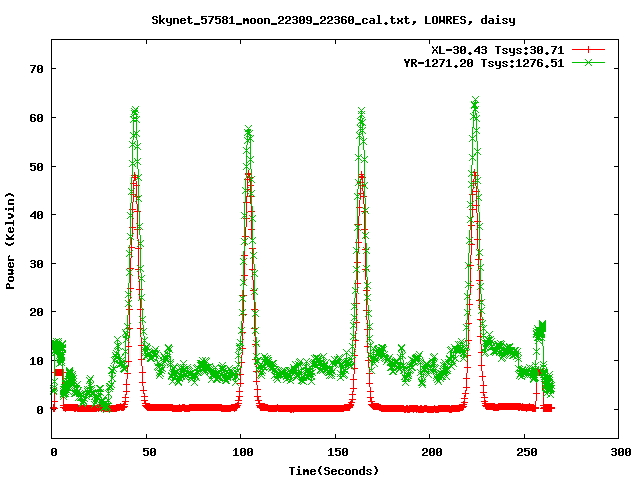640x480 pixels.
Task: Click y-axis tick label 40
Action: (x=36, y=215)
